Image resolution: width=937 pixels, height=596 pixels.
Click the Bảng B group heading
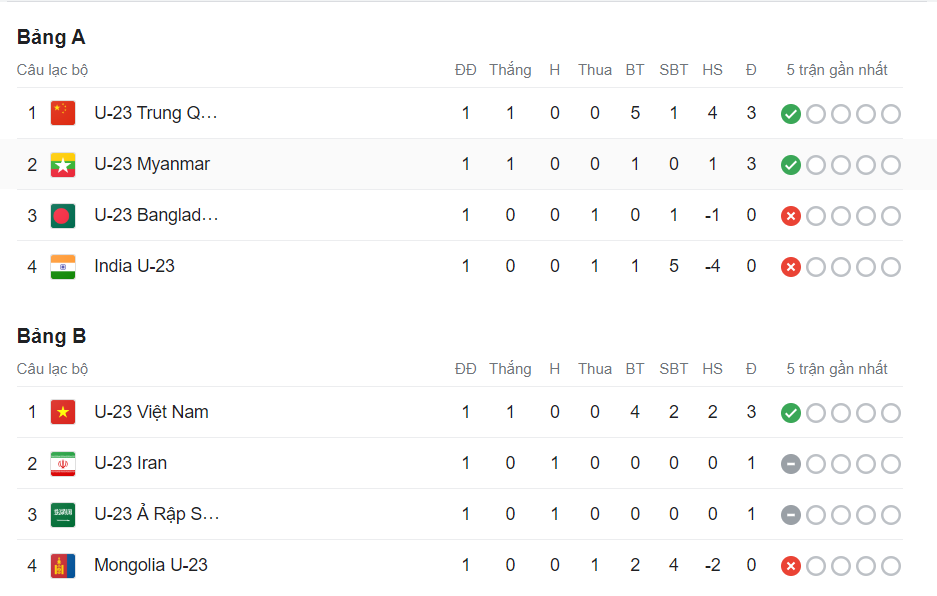click(51, 336)
